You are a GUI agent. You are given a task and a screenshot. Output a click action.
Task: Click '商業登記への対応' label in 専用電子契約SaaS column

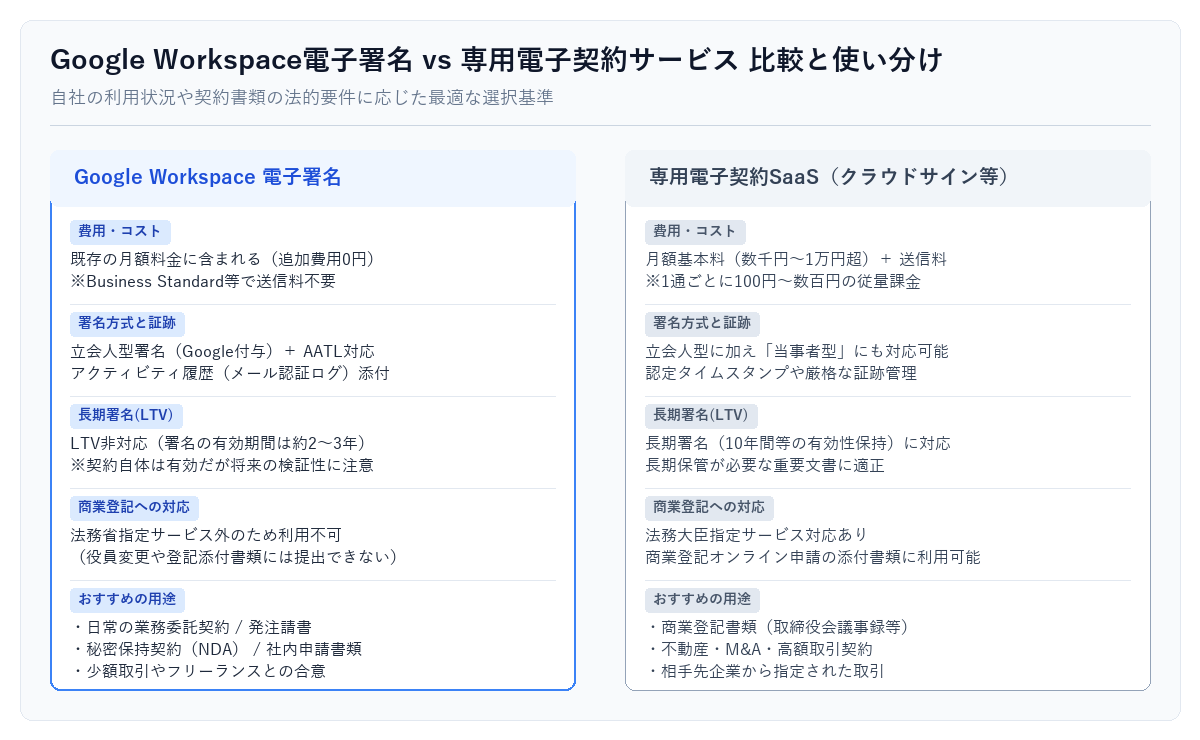click(709, 508)
